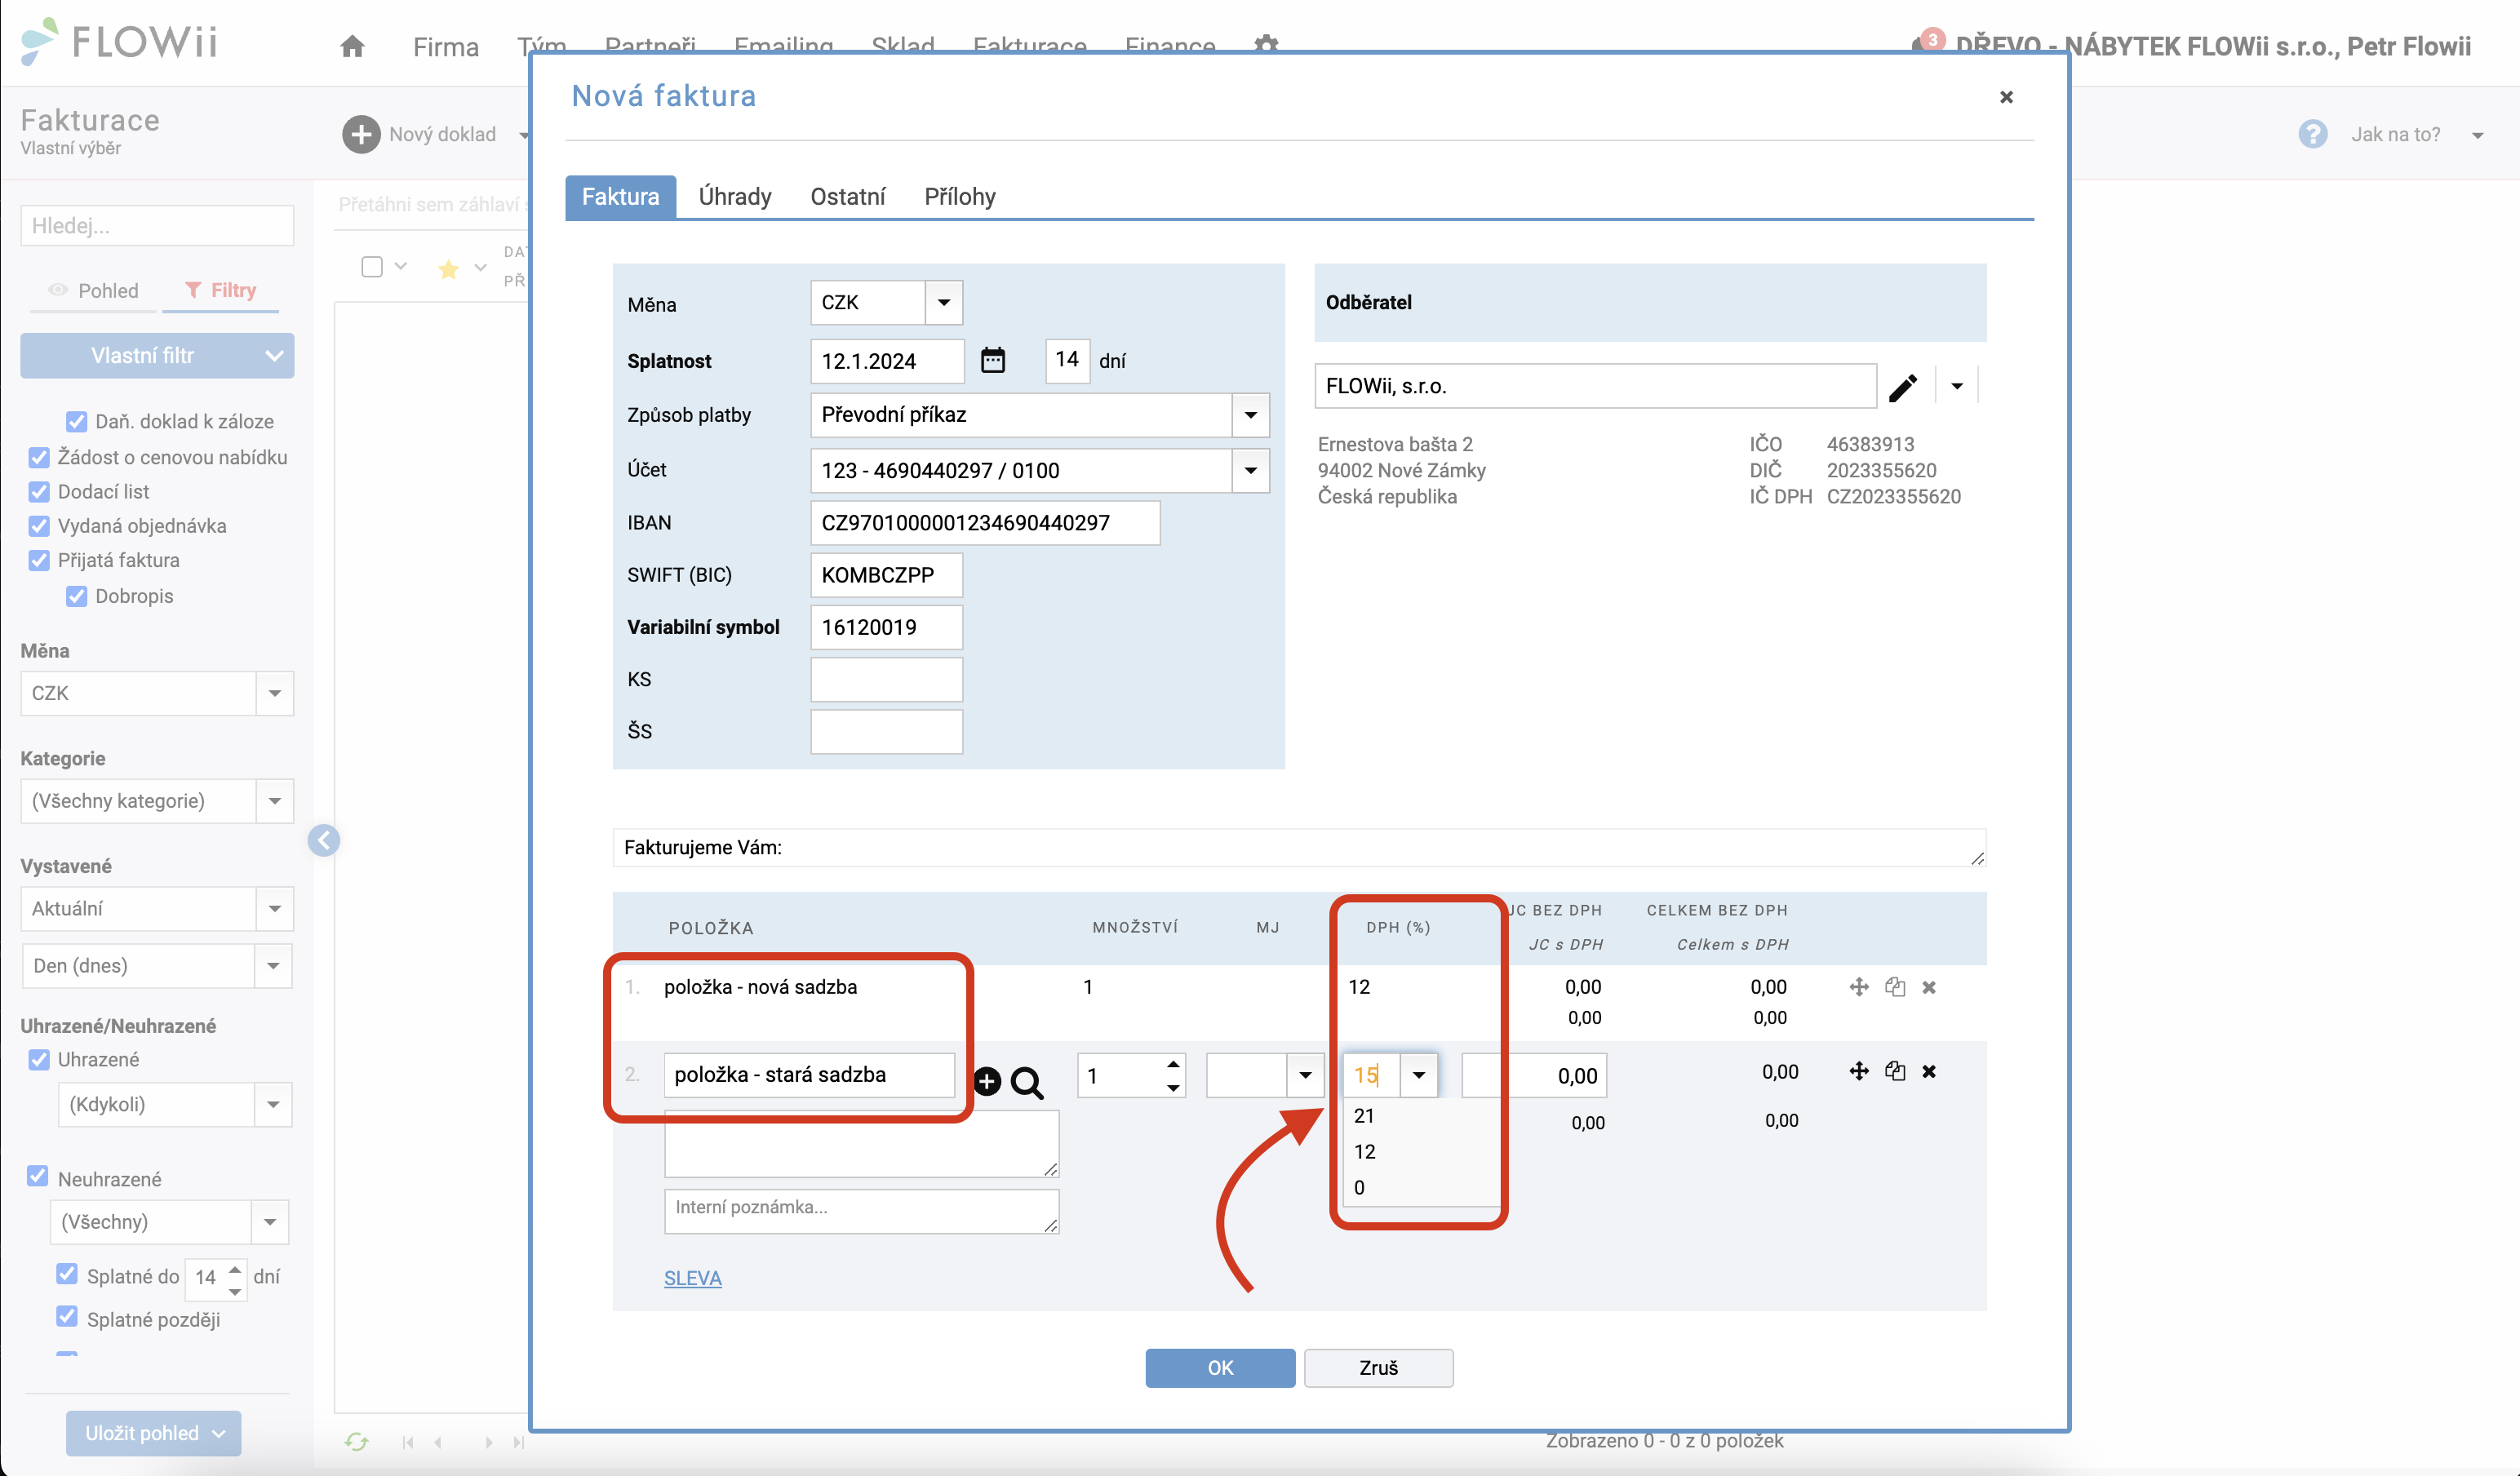
Task: Click the Interní poznámka text area
Action: pyautogui.click(x=861, y=1211)
